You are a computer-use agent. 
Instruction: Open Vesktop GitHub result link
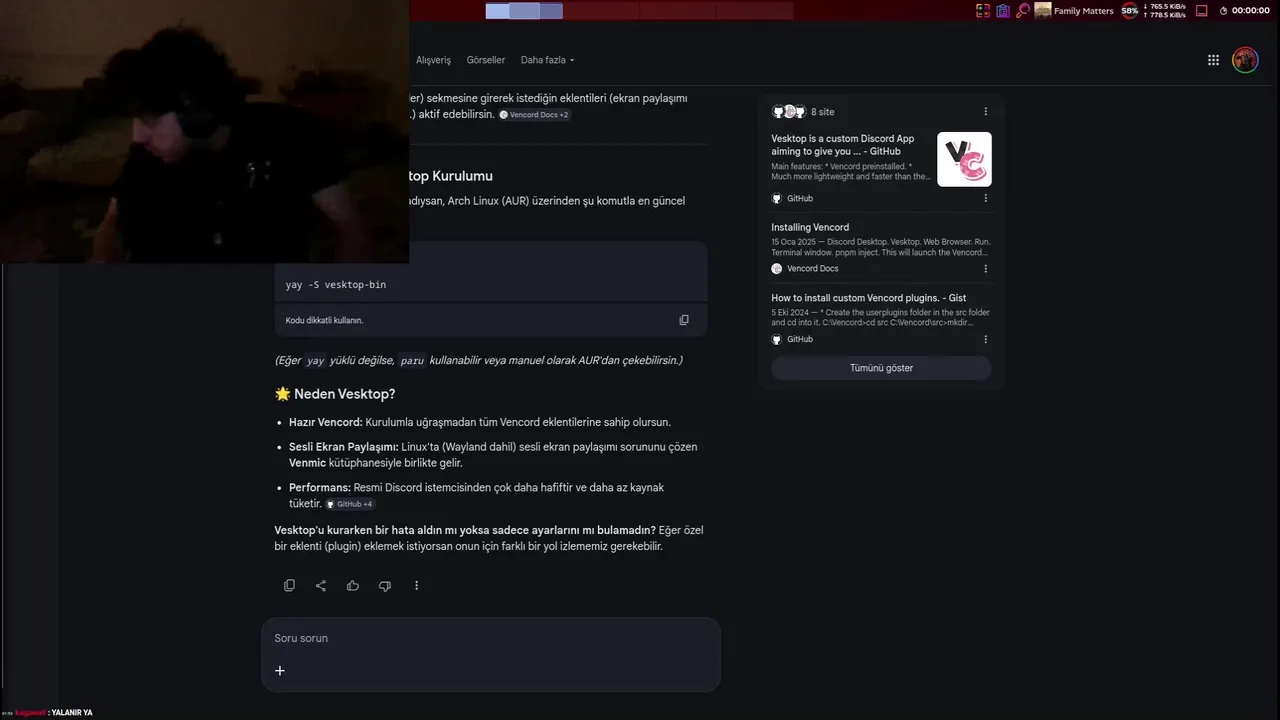pyautogui.click(x=843, y=145)
